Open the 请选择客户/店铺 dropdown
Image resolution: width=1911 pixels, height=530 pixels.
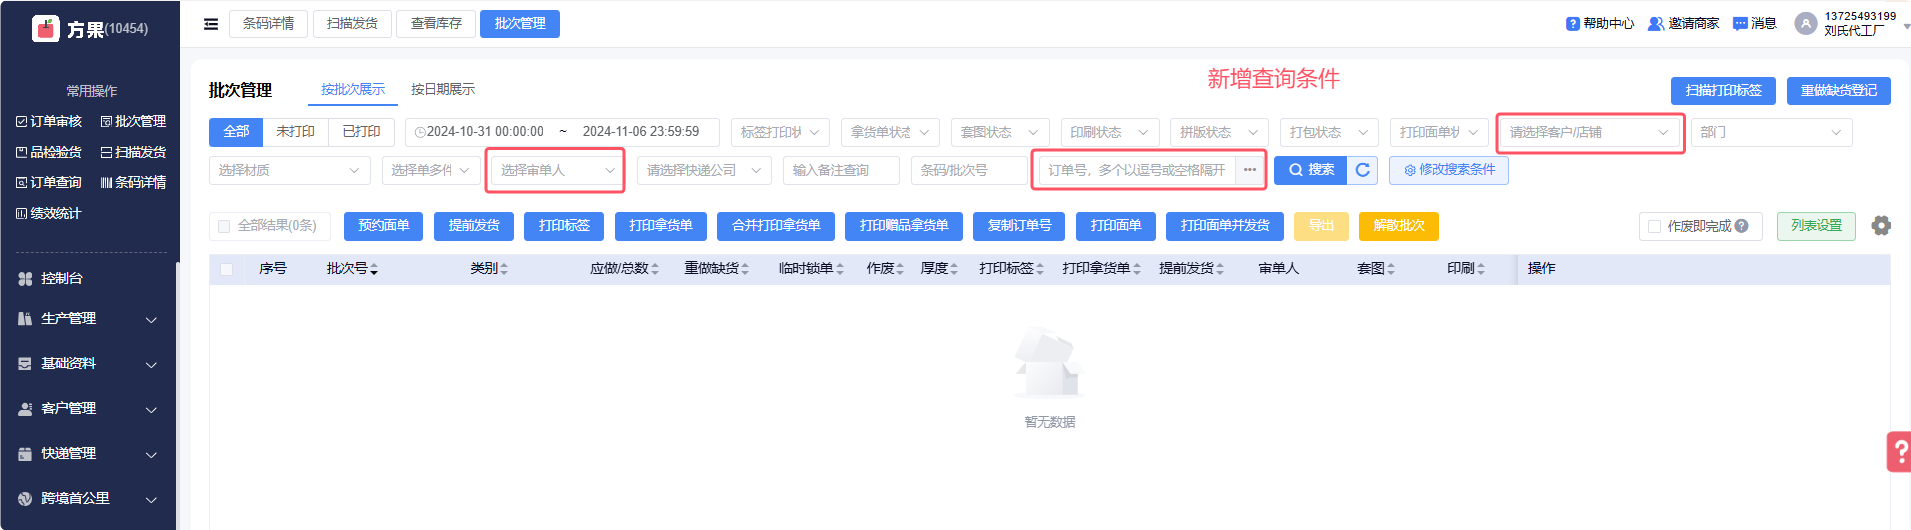pyautogui.click(x=1589, y=132)
